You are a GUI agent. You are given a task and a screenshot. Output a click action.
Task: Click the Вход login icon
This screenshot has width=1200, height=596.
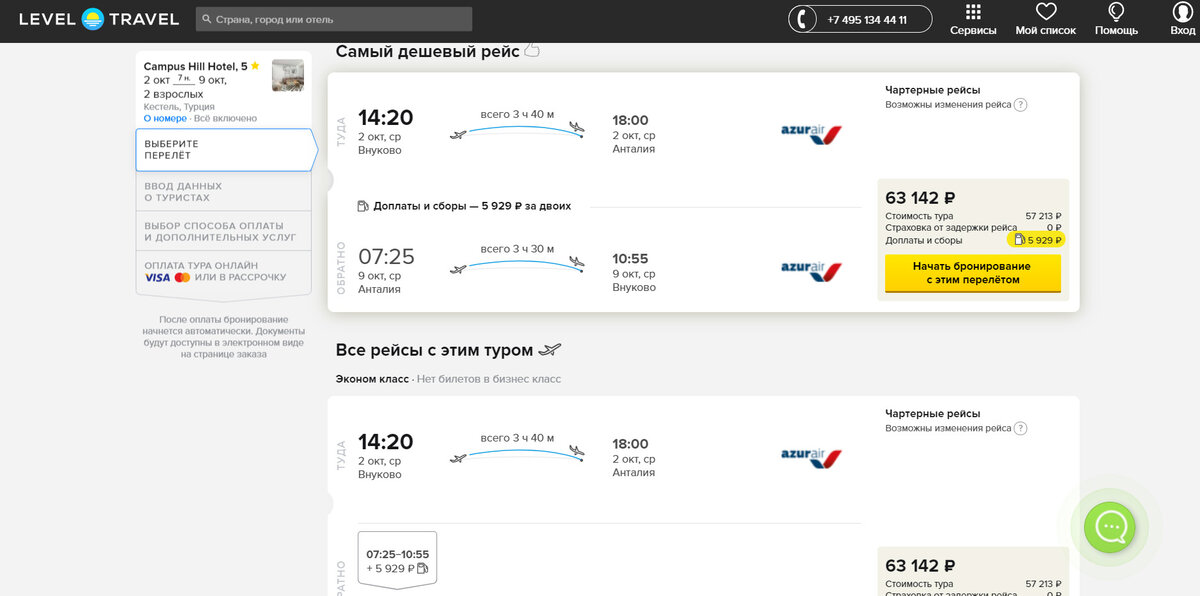tap(1183, 13)
